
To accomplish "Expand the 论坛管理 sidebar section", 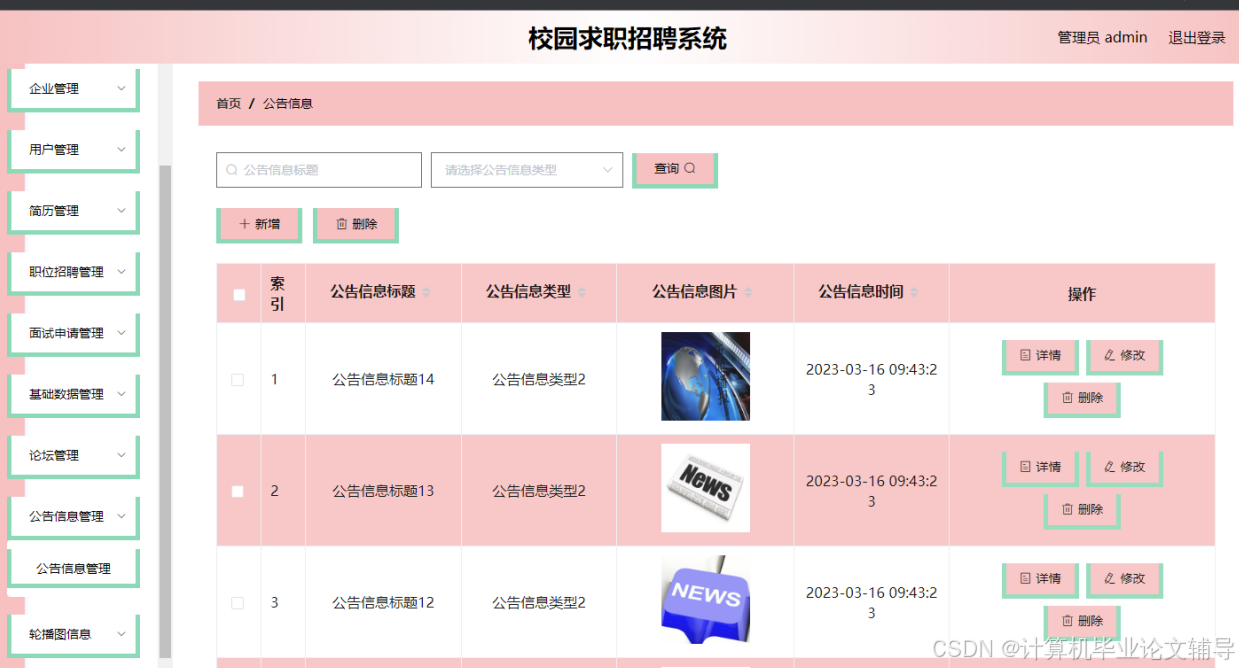I will [71, 455].
